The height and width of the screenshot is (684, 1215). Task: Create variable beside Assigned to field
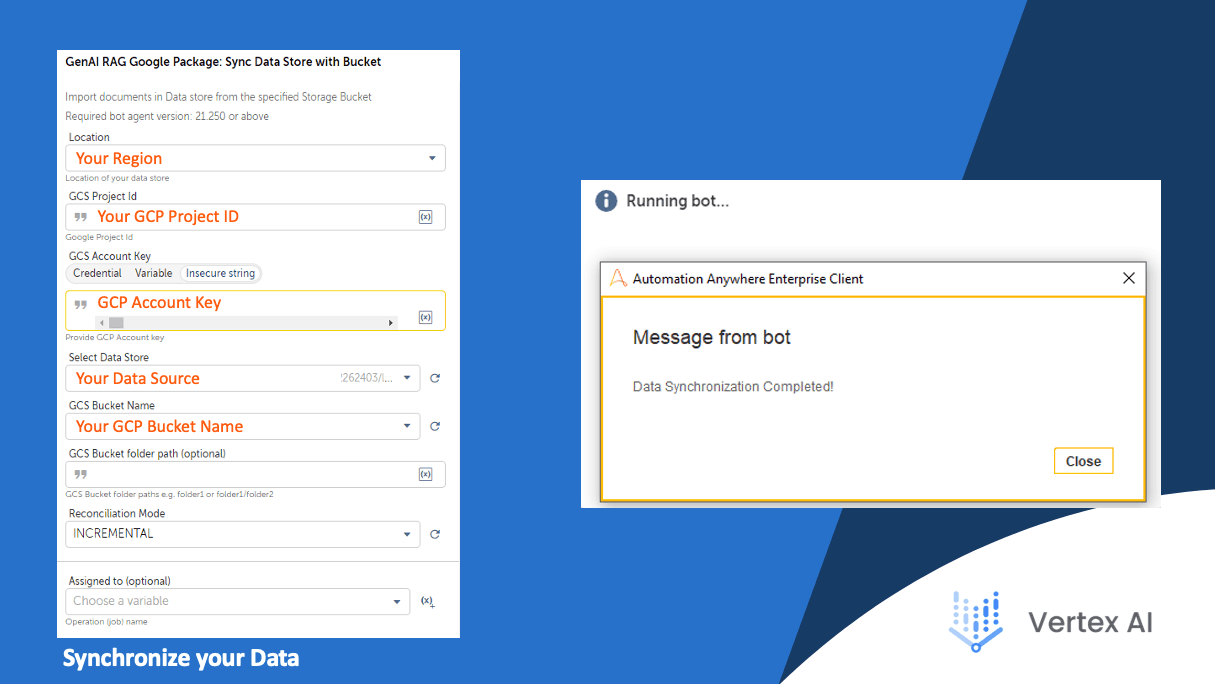tap(427, 601)
